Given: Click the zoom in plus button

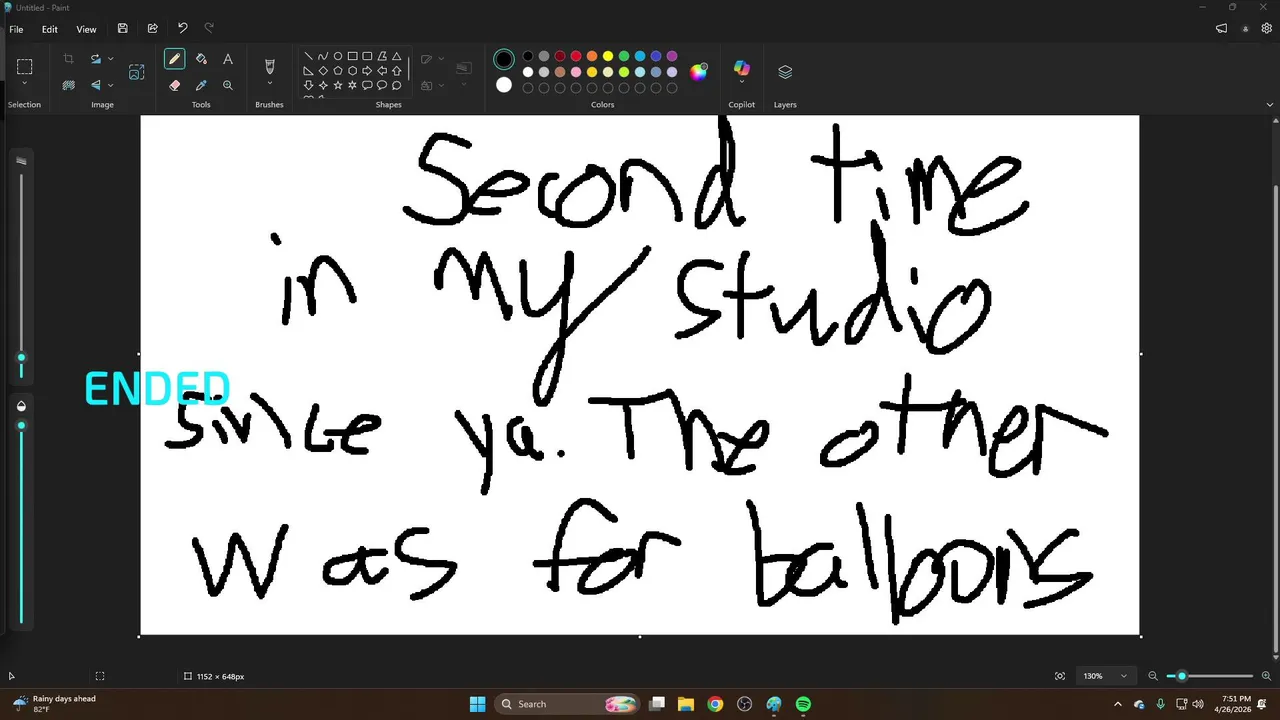Looking at the screenshot, I should (x=1266, y=676).
